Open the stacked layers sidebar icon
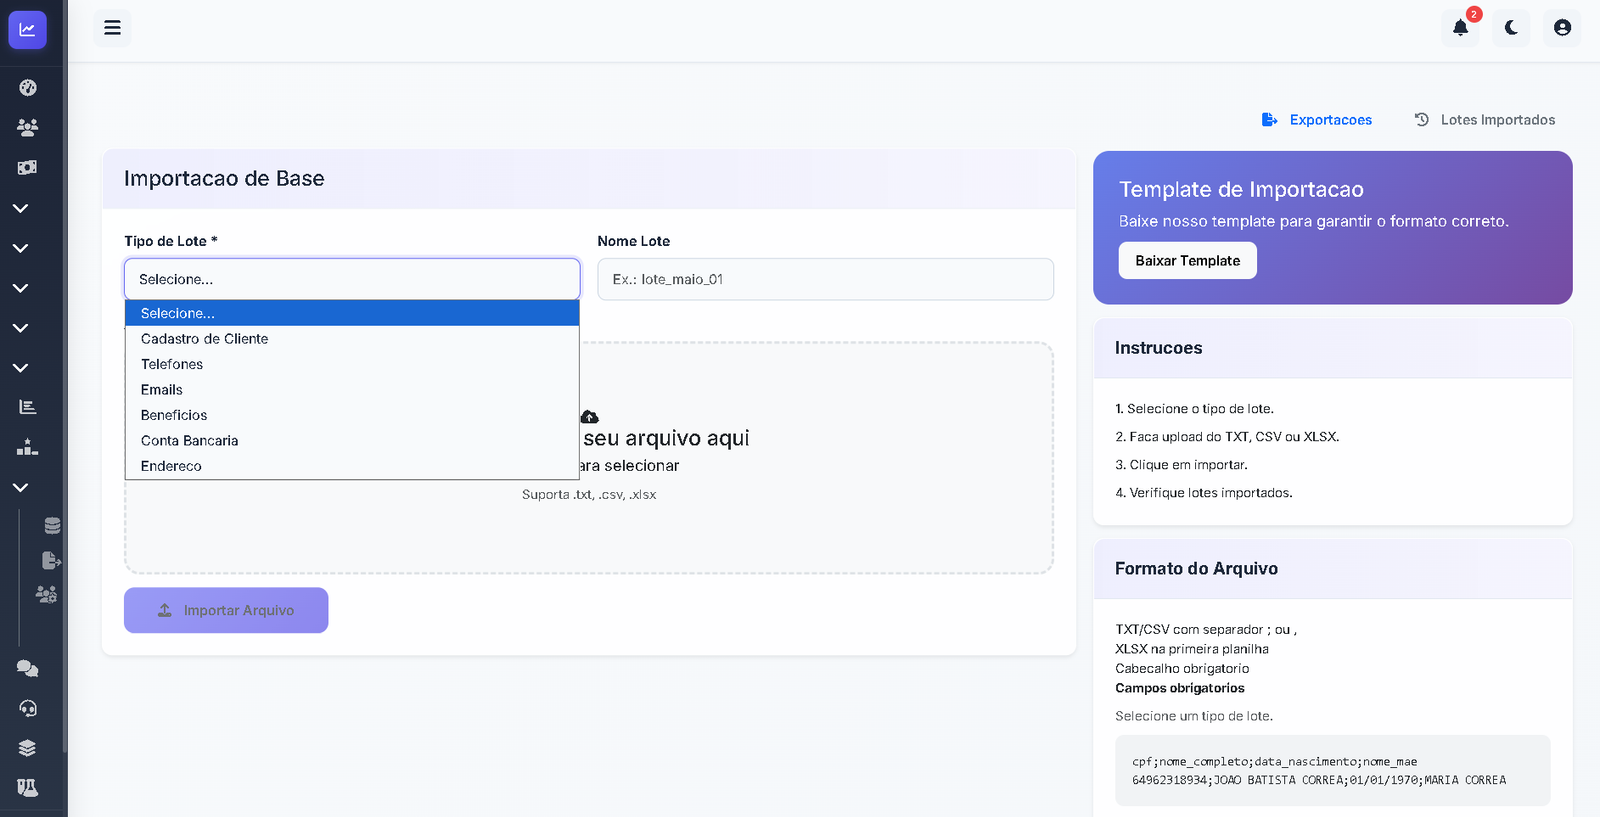 pos(27,748)
